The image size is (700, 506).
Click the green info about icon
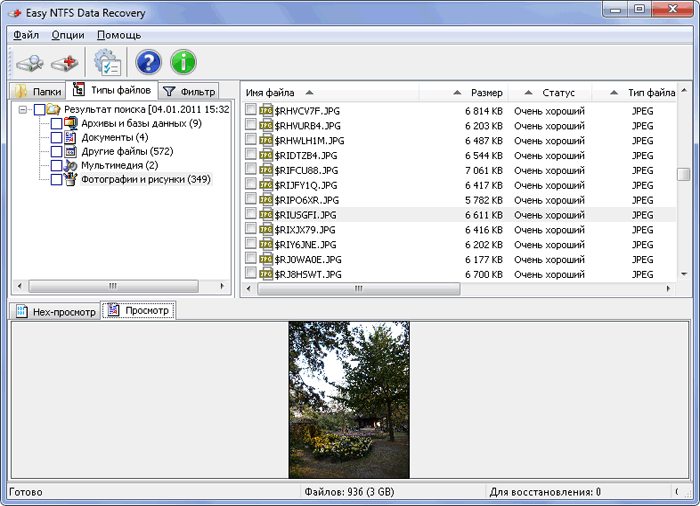pyautogui.click(x=183, y=63)
